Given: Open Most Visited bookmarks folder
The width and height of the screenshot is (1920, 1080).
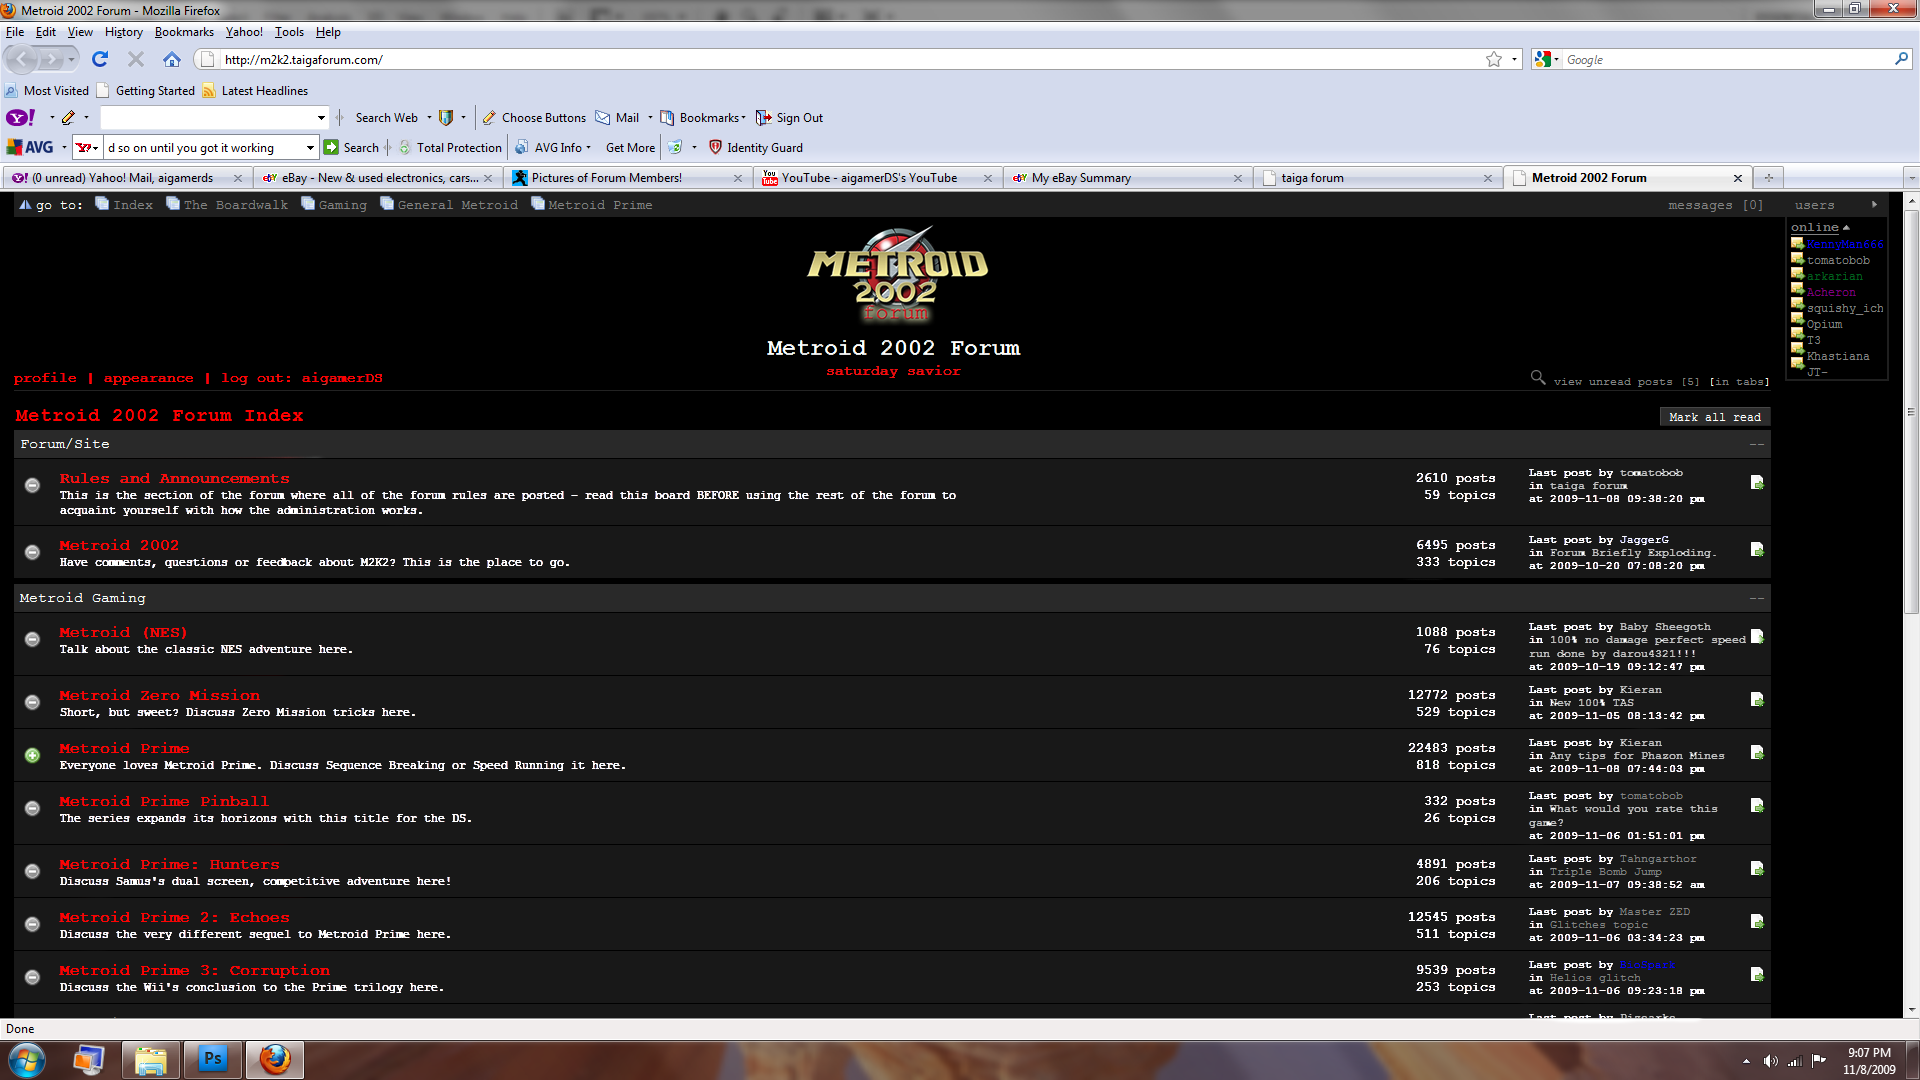Looking at the screenshot, I should (x=47, y=91).
